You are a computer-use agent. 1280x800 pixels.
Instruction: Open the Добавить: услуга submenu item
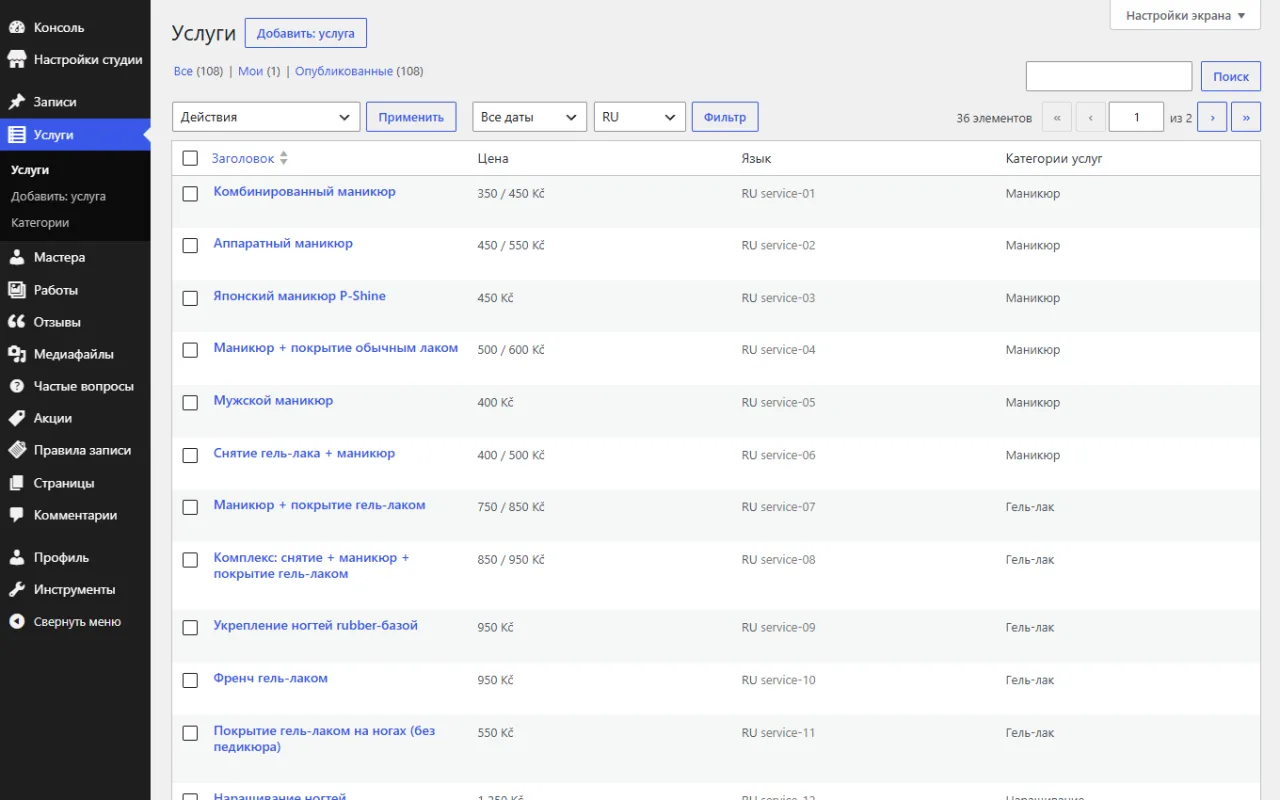(x=58, y=196)
